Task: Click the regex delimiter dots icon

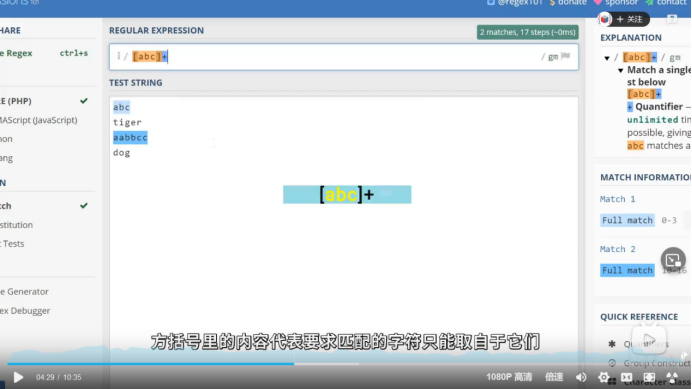Action: pos(118,56)
